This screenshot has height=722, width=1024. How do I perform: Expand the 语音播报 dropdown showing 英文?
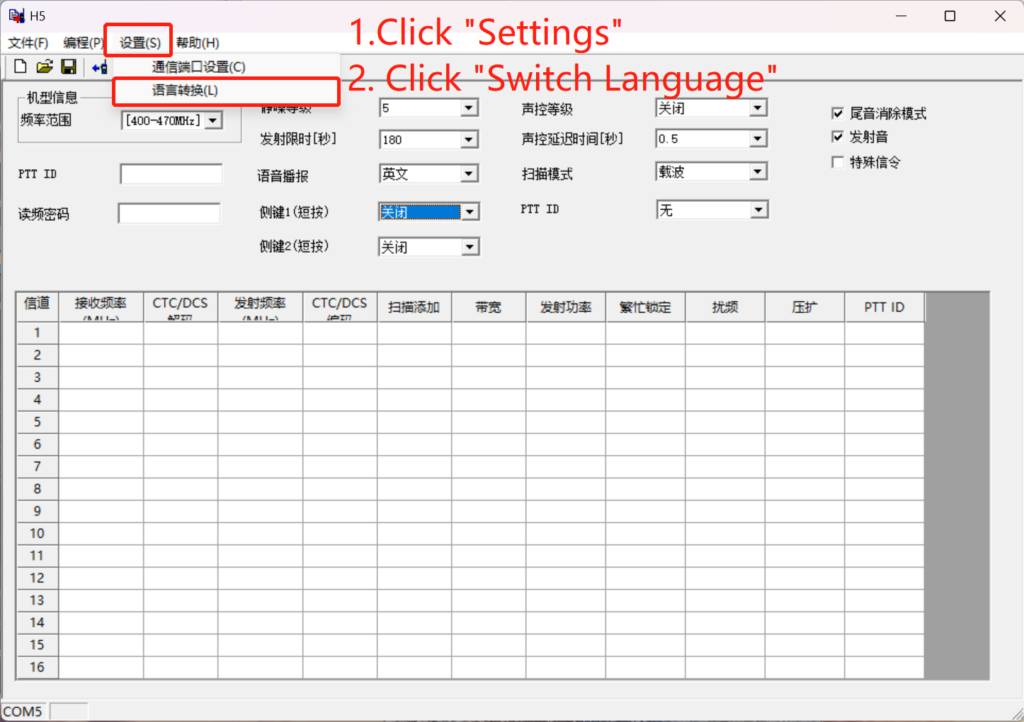tap(469, 174)
